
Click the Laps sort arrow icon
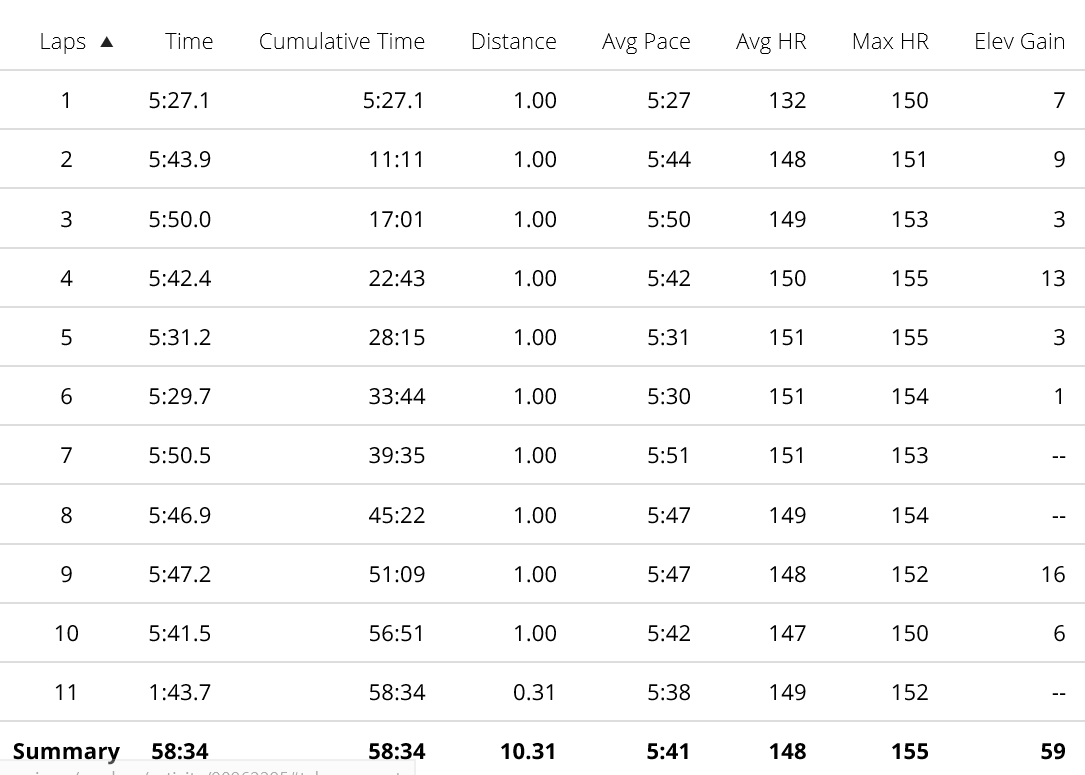tap(107, 42)
